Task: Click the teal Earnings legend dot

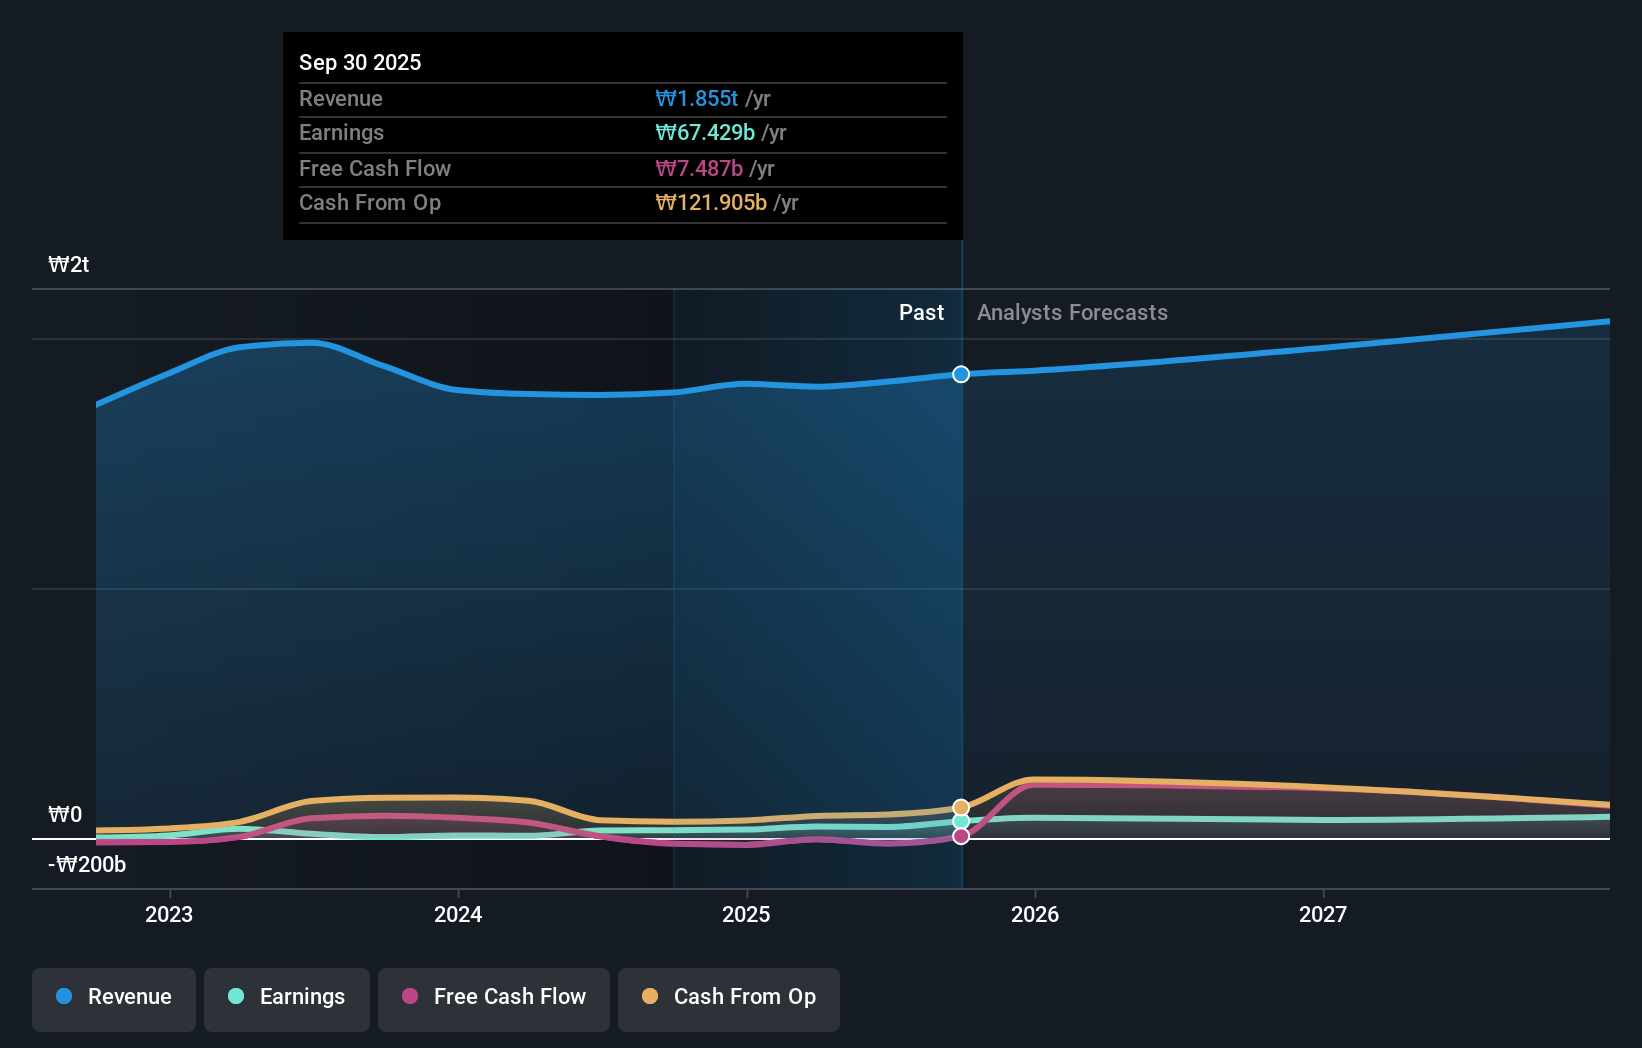Action: 234,996
